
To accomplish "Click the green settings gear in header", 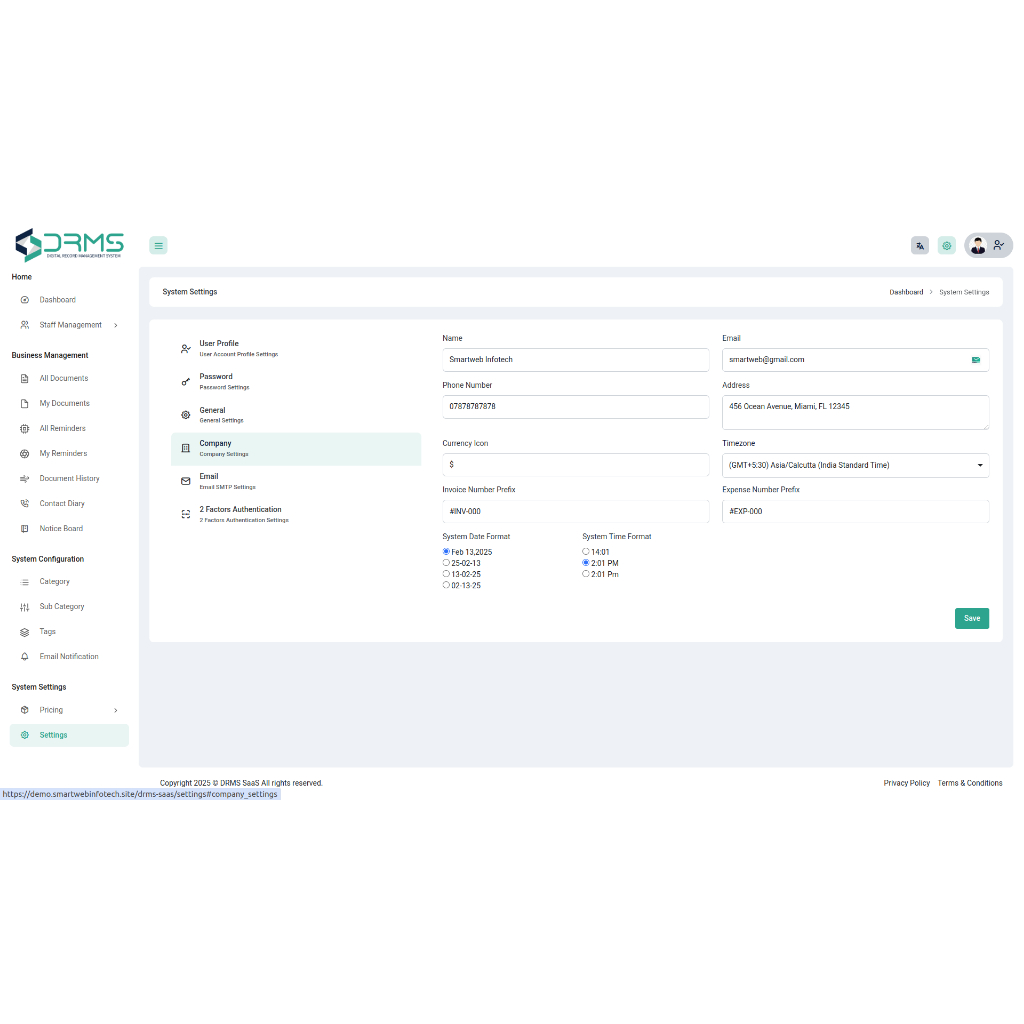I will pyautogui.click(x=946, y=246).
